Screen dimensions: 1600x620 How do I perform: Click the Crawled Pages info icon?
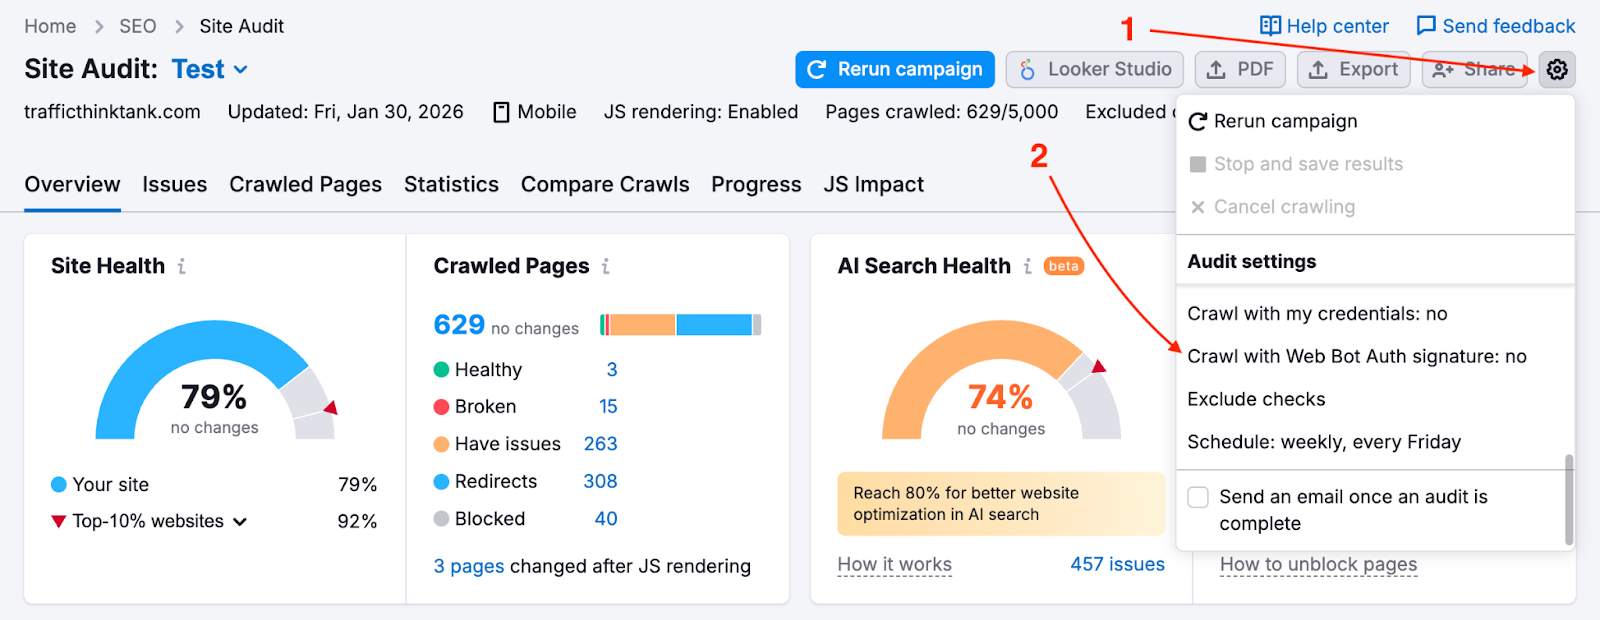pos(606,266)
